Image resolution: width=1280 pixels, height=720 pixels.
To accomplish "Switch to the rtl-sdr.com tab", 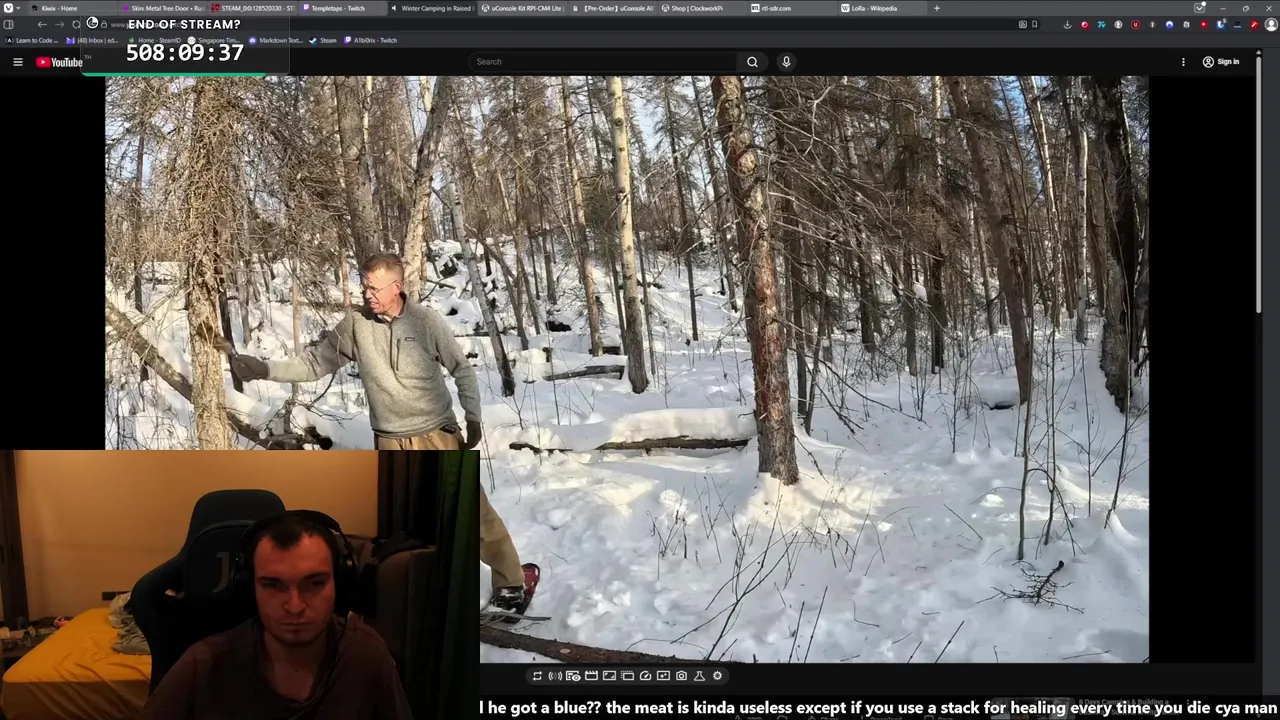I will click(x=791, y=8).
